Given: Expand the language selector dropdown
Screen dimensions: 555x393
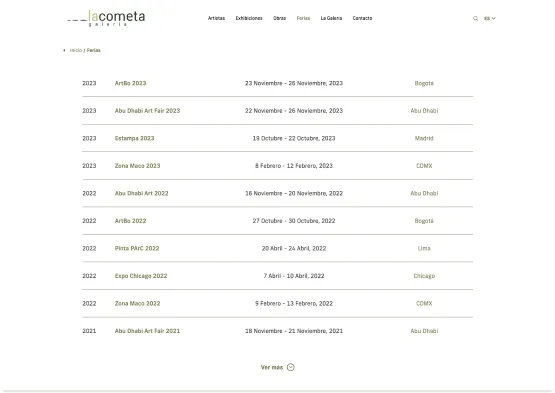Looking at the screenshot, I should (490, 18).
